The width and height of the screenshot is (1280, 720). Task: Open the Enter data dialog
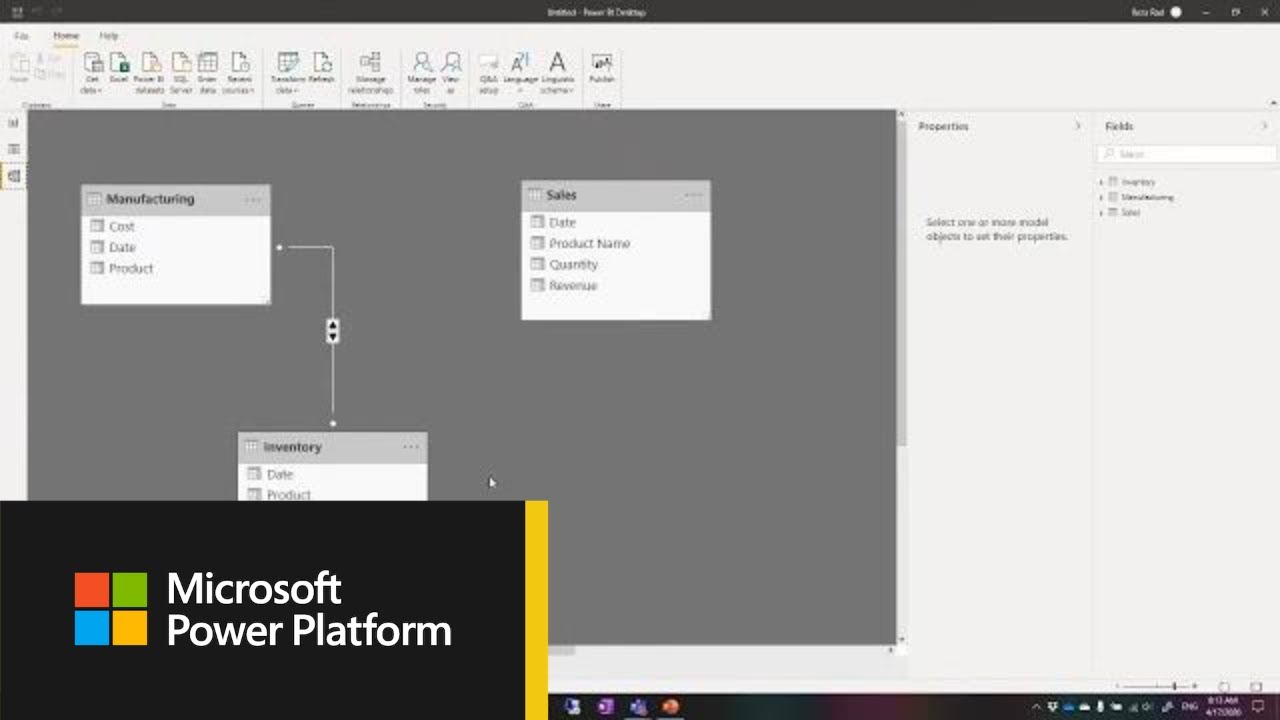point(208,73)
